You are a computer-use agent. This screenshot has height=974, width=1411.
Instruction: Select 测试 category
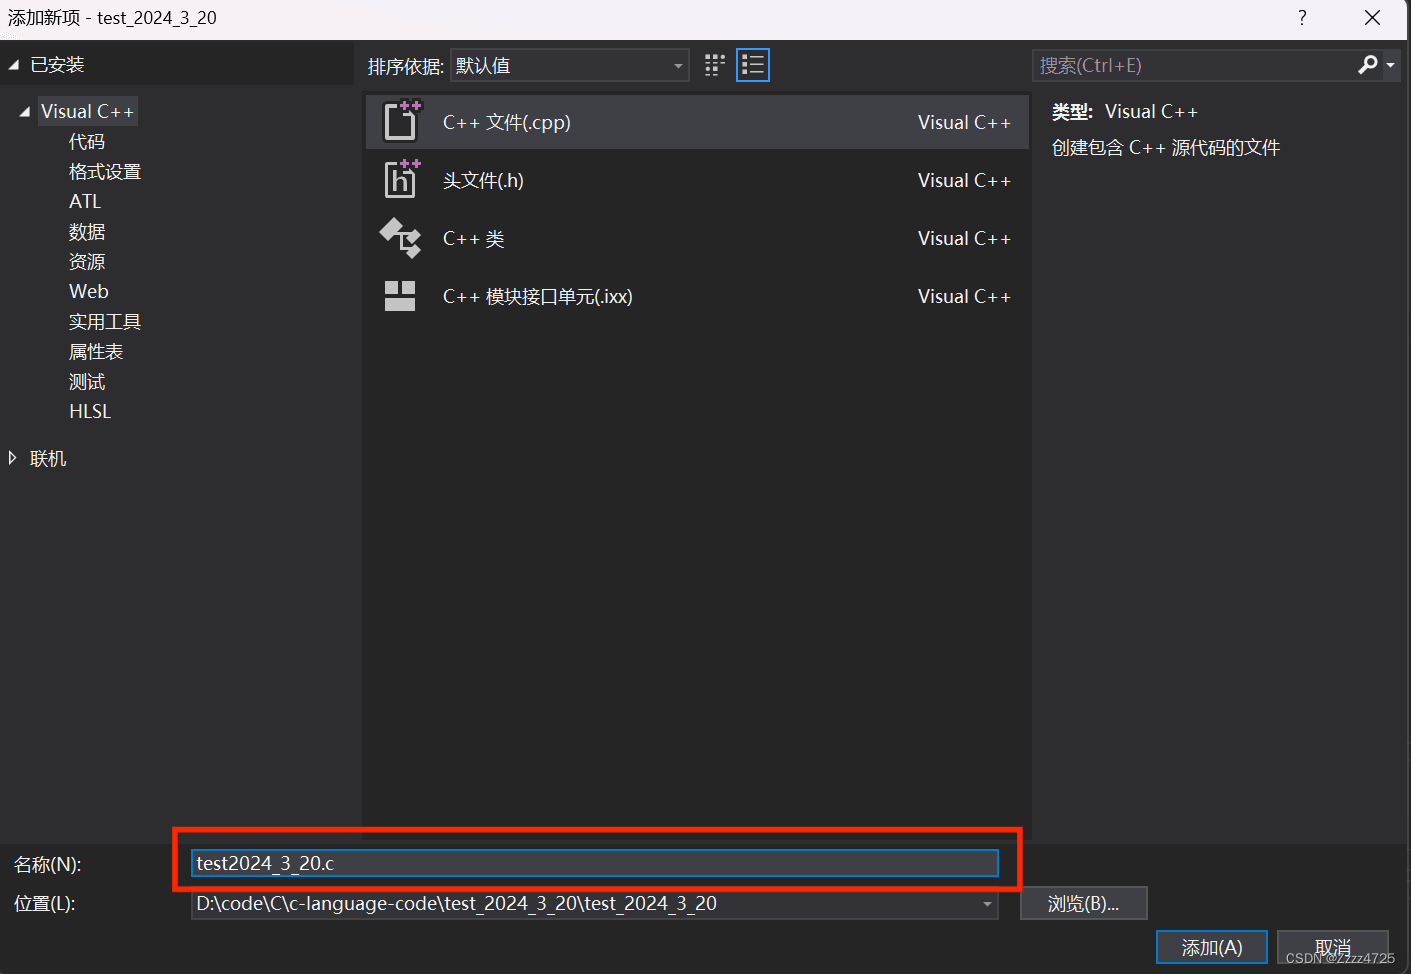87,382
